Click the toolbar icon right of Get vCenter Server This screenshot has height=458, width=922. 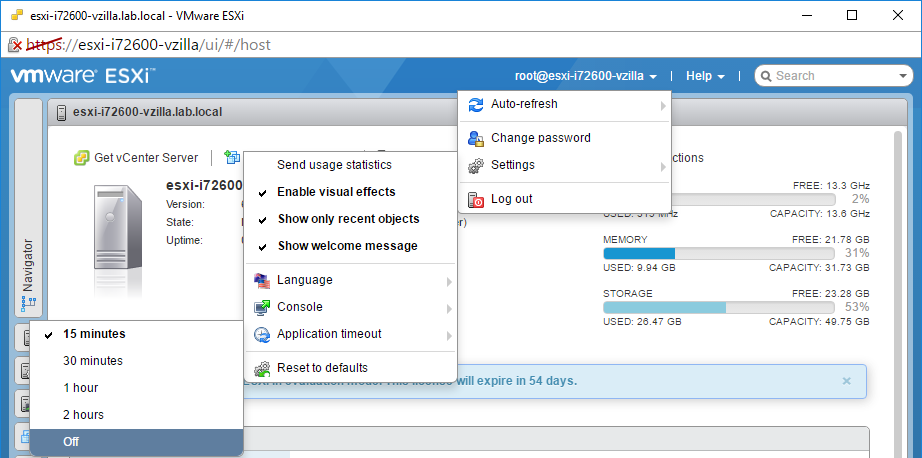[232, 158]
